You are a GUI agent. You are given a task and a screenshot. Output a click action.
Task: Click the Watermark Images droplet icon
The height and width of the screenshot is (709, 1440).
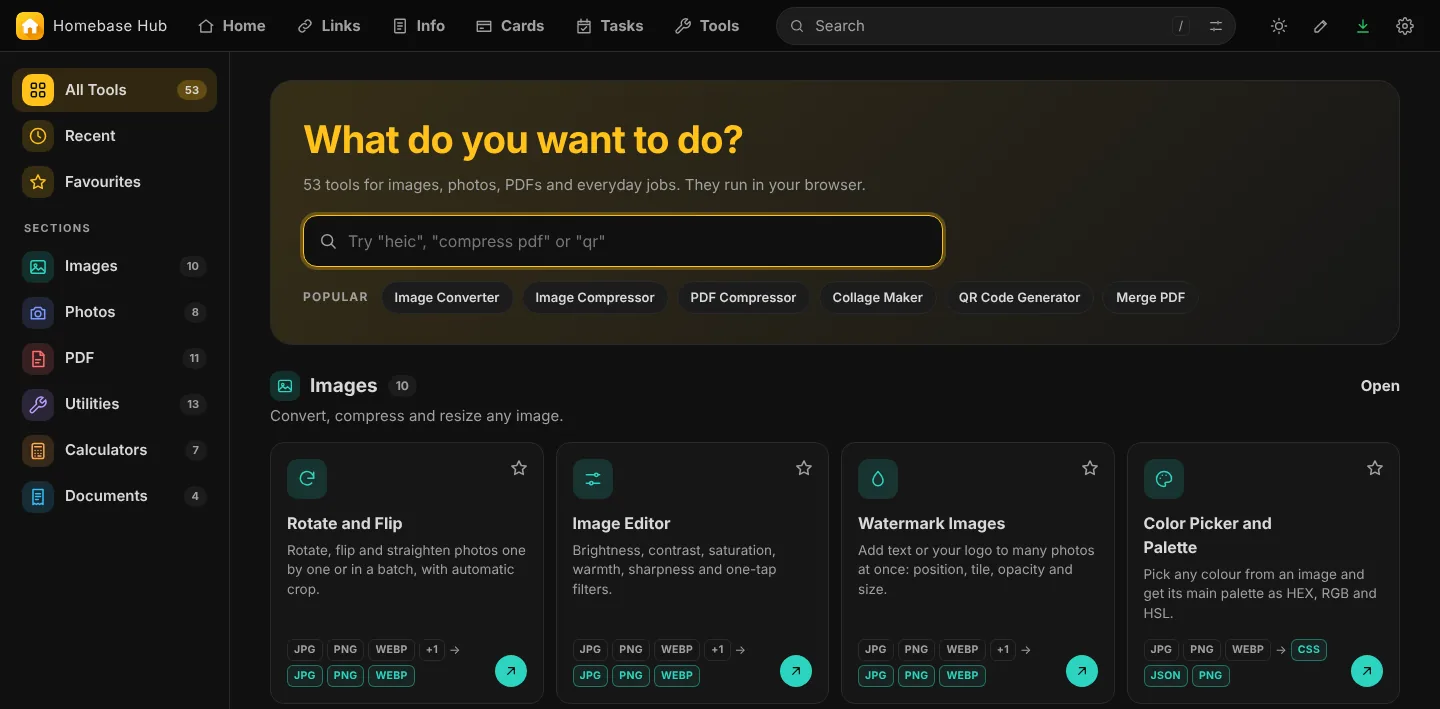point(878,479)
